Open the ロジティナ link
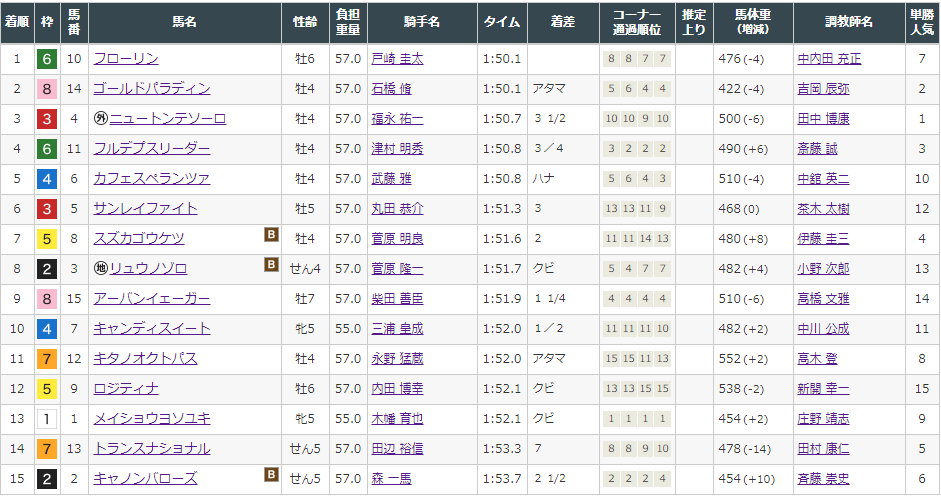941x496 pixels. [x=126, y=389]
